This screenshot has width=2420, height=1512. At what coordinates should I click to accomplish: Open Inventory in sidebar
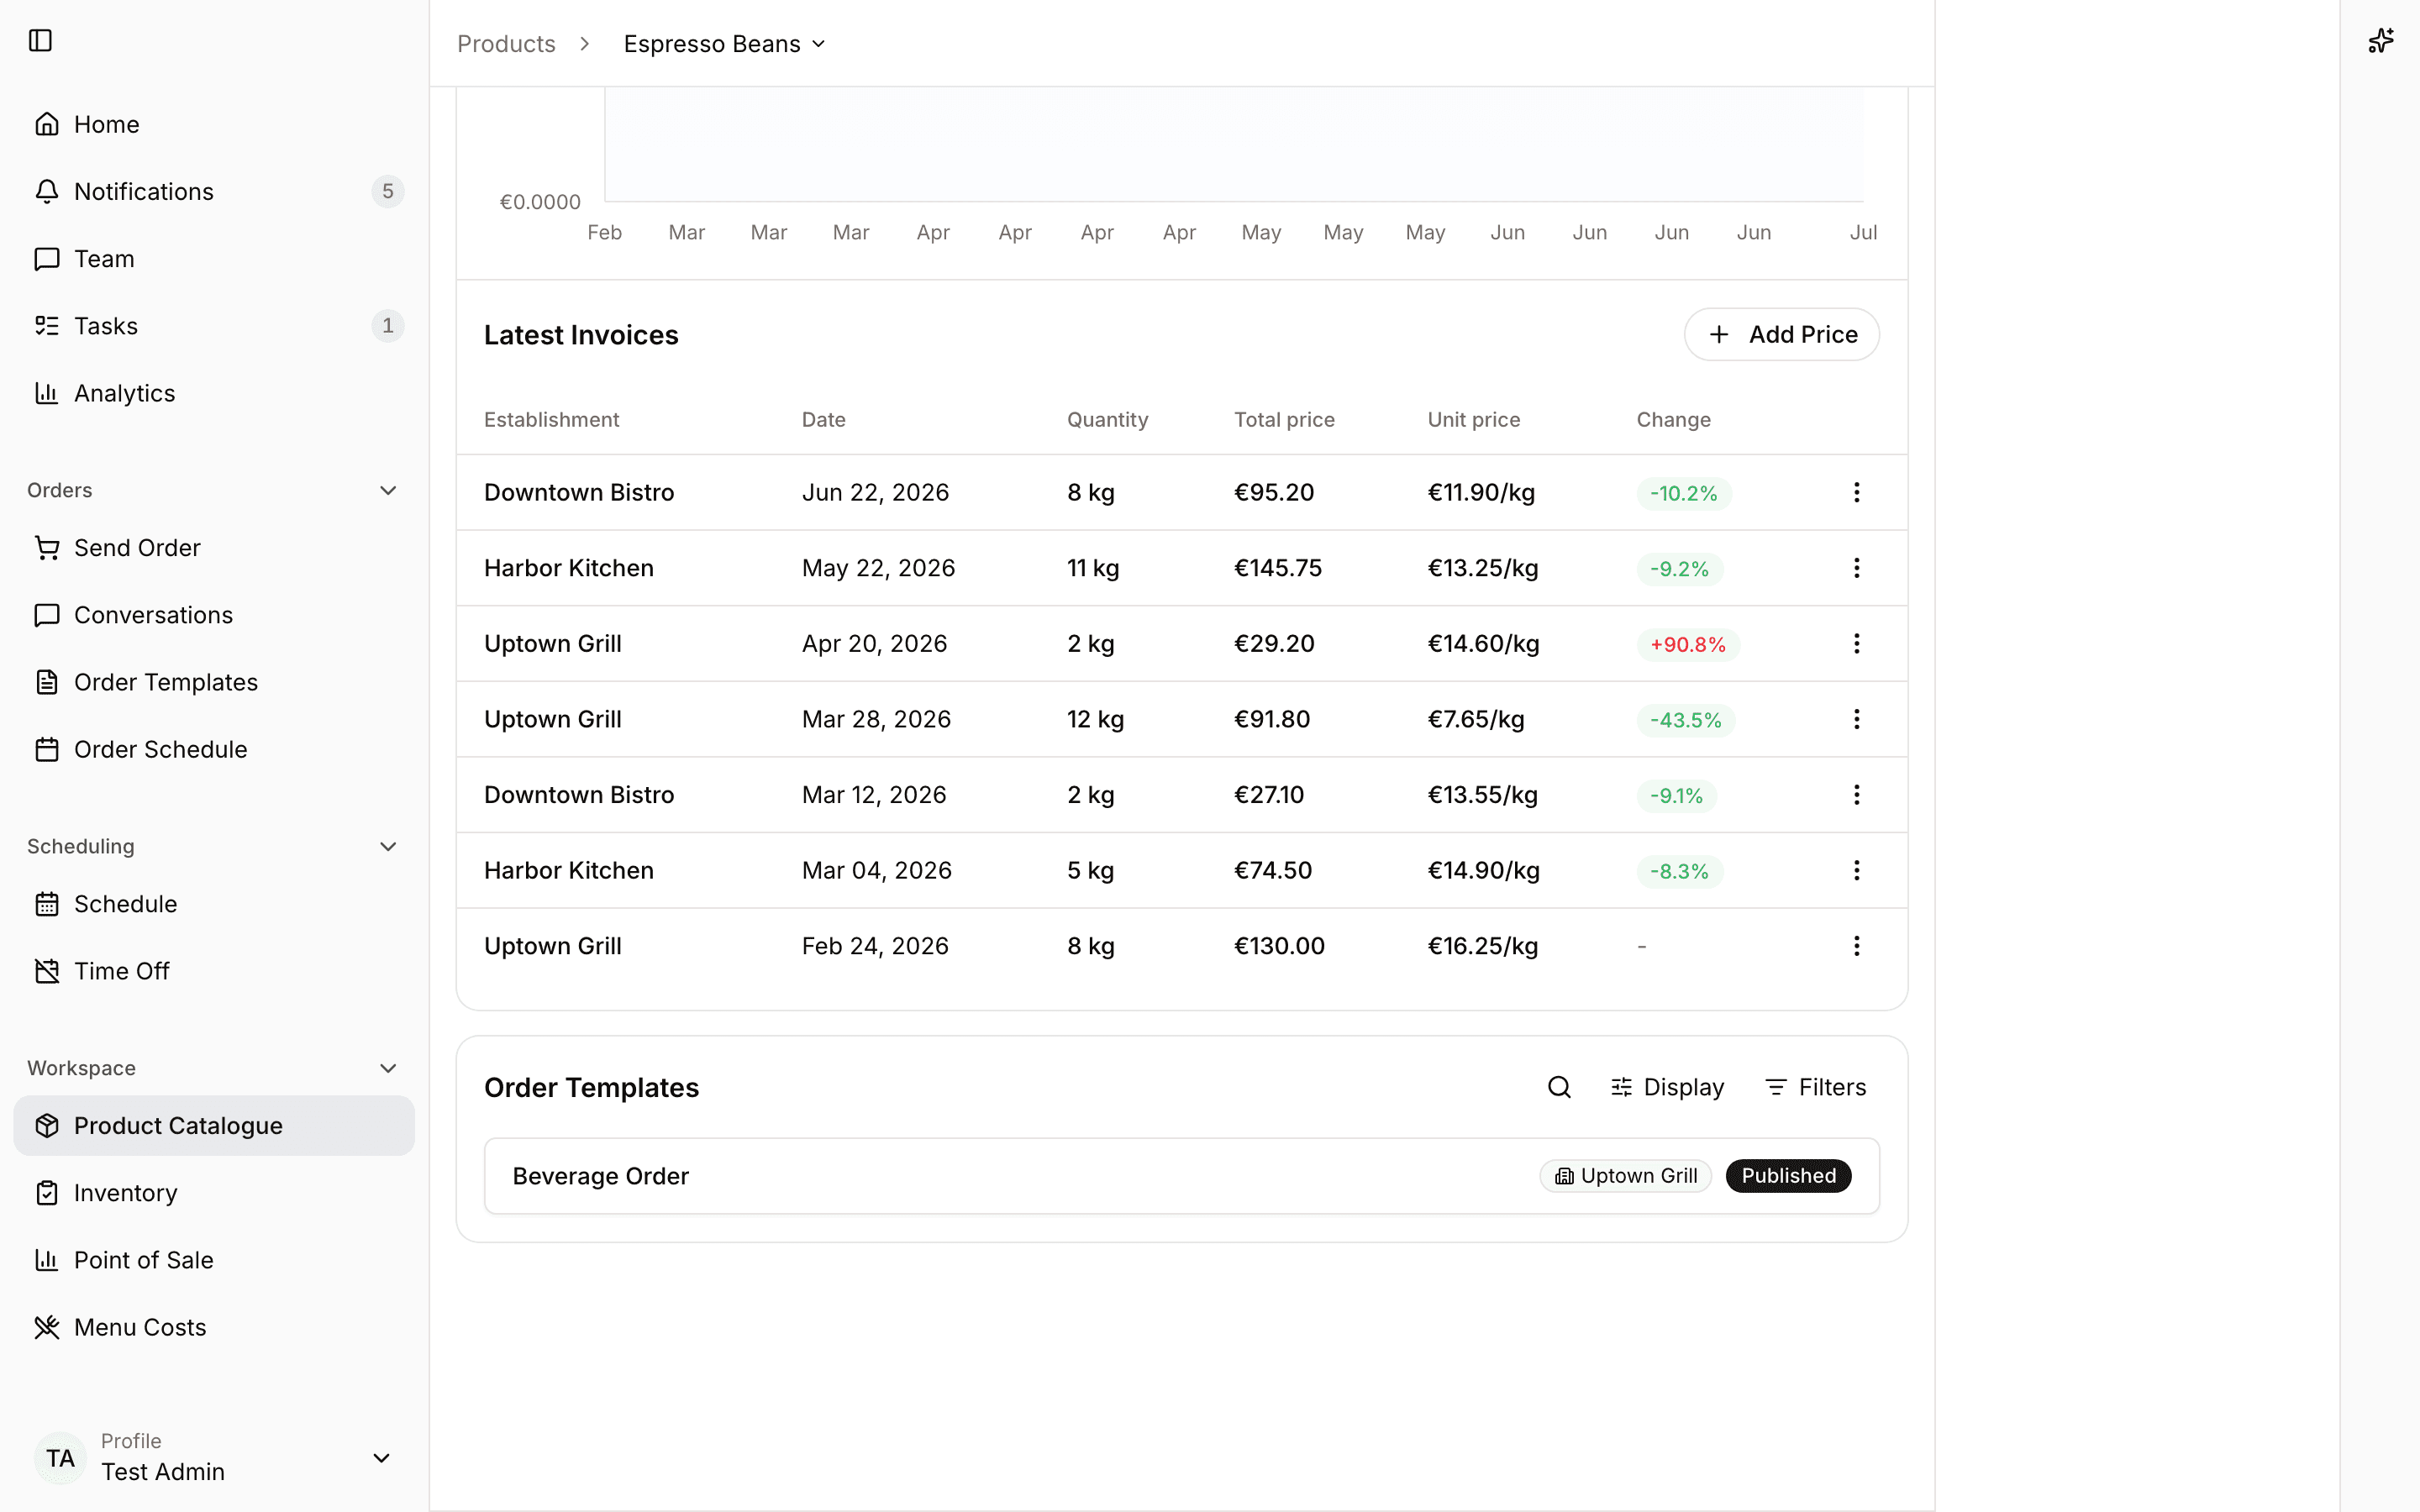pyautogui.click(x=214, y=1193)
